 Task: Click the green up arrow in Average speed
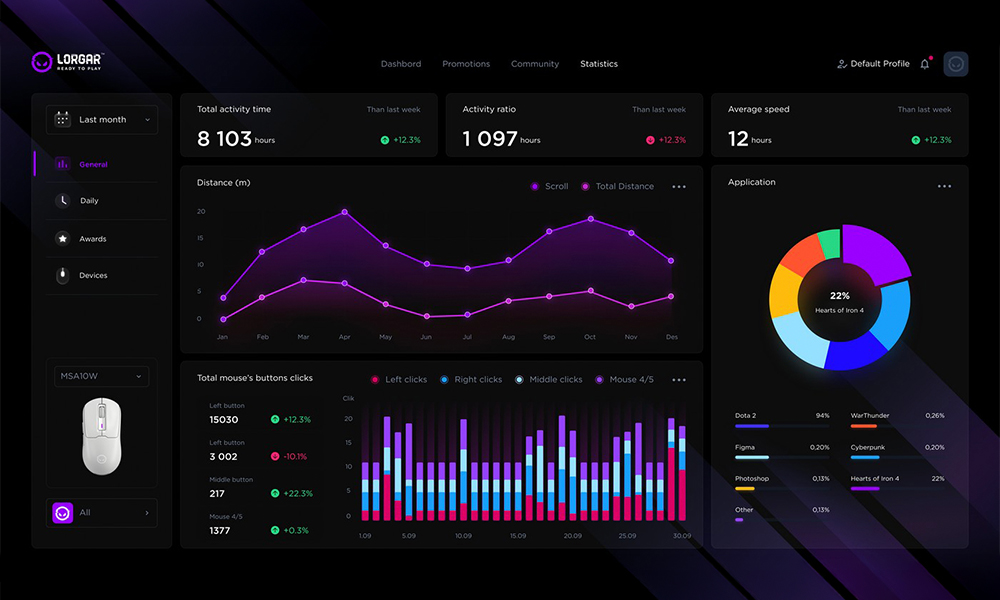(x=916, y=140)
